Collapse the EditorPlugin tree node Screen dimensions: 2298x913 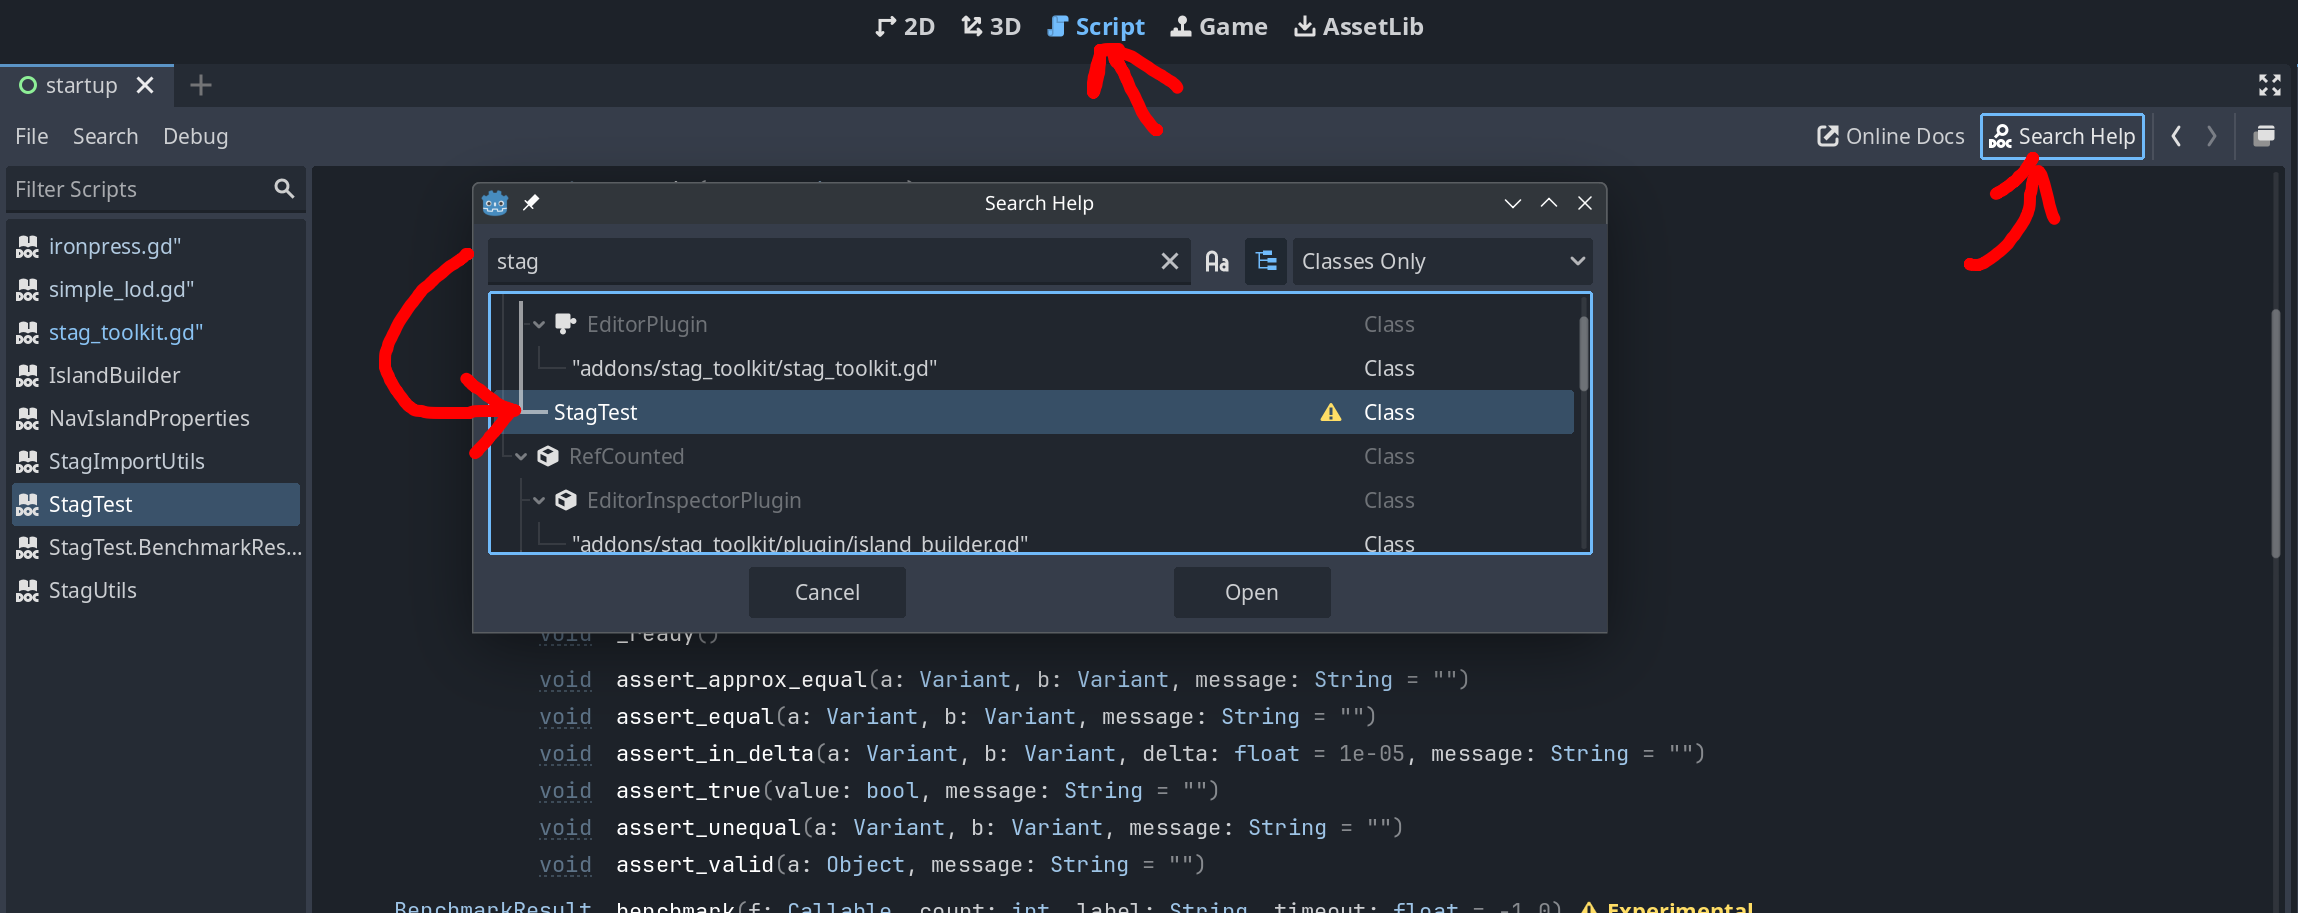click(539, 324)
